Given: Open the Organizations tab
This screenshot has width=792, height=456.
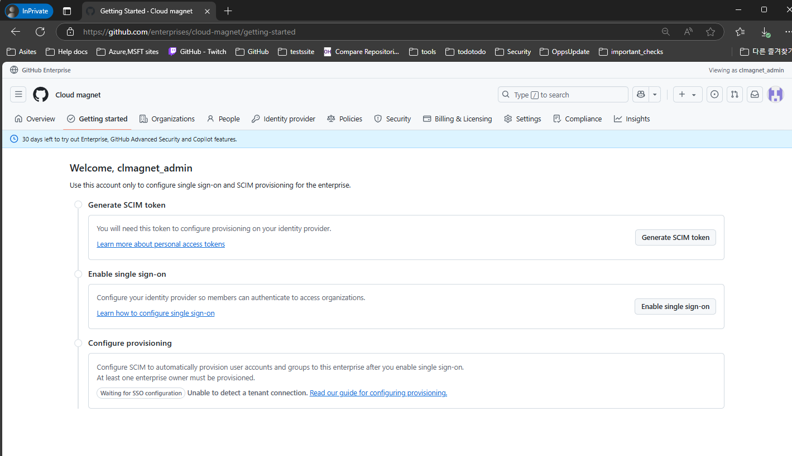Looking at the screenshot, I should pos(167,119).
